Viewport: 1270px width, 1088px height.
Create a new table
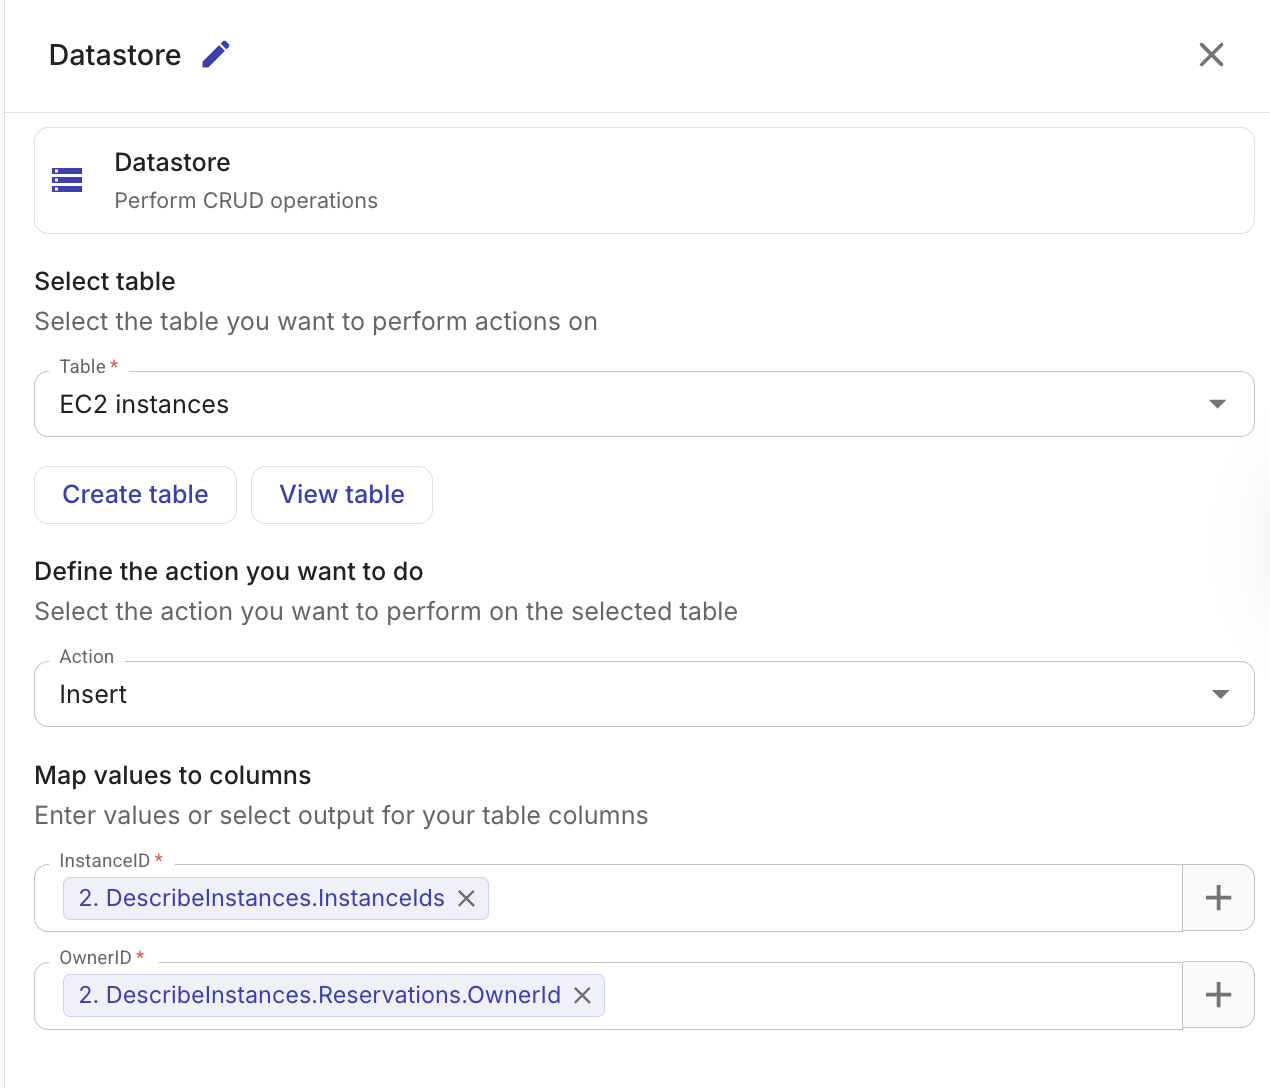point(135,494)
